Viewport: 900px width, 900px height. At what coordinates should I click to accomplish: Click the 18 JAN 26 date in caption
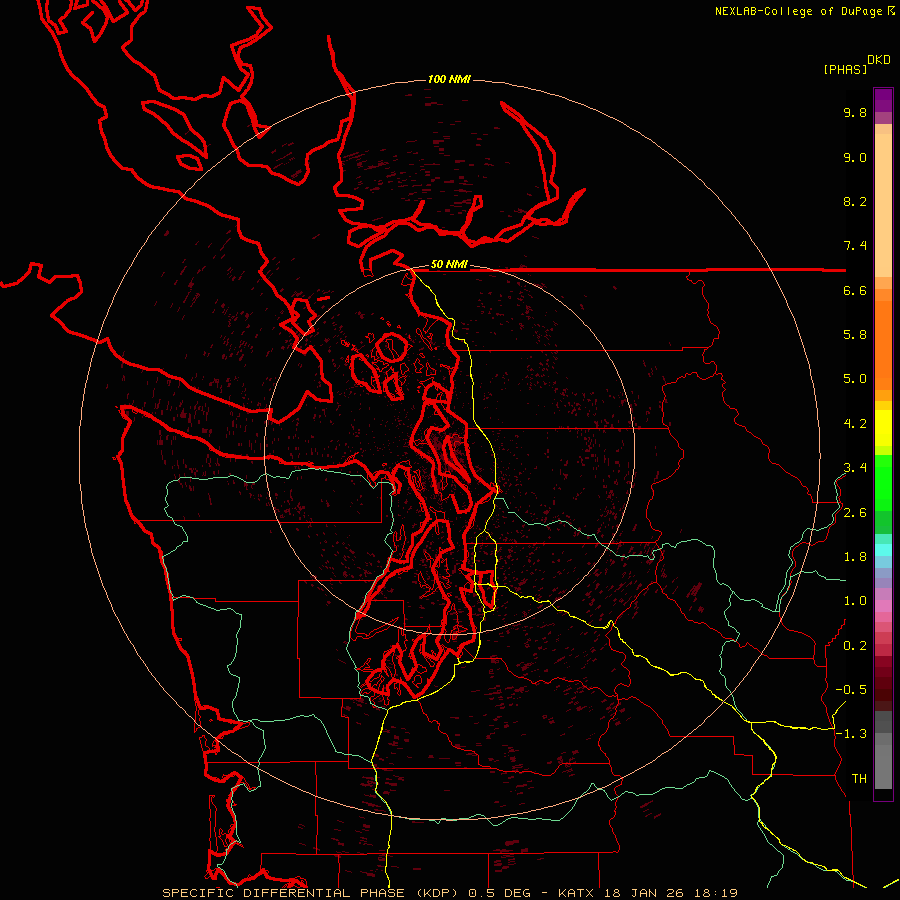click(x=643, y=893)
